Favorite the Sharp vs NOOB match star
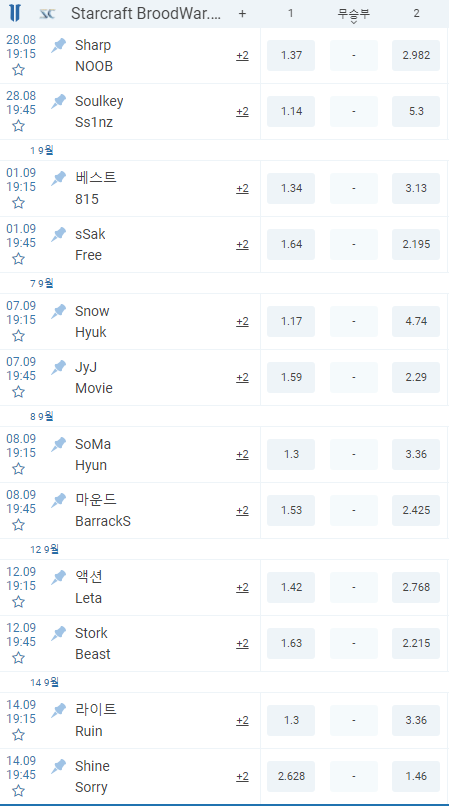The image size is (449, 806). click(x=19, y=70)
